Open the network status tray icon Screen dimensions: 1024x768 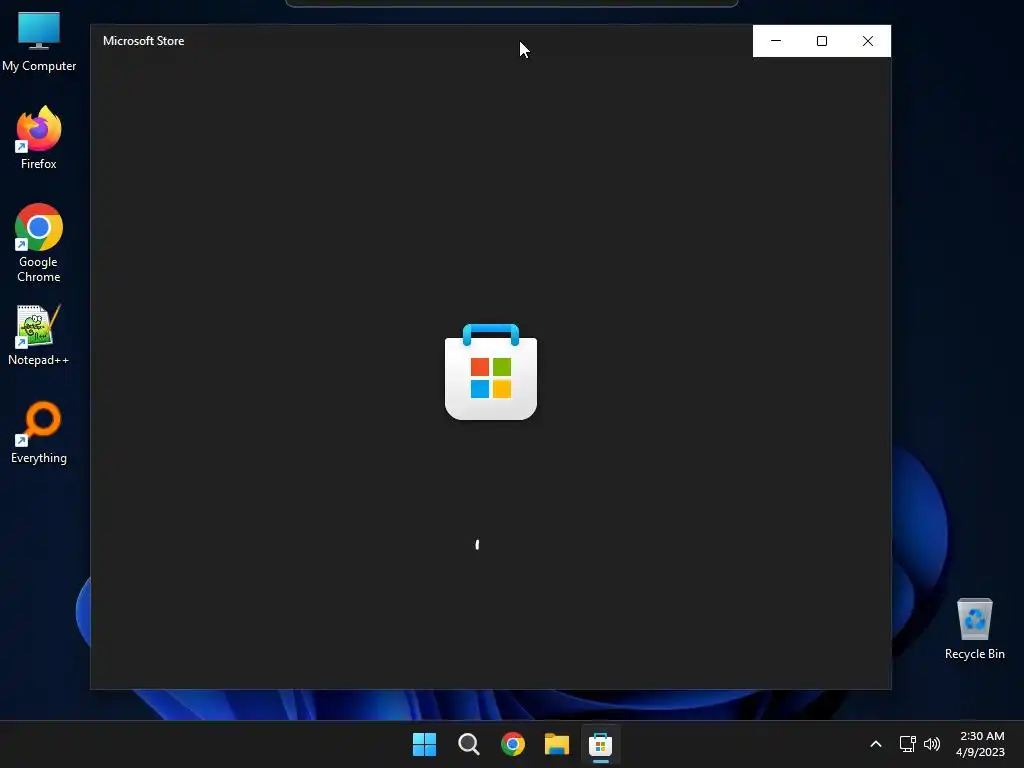pyautogui.click(x=907, y=744)
